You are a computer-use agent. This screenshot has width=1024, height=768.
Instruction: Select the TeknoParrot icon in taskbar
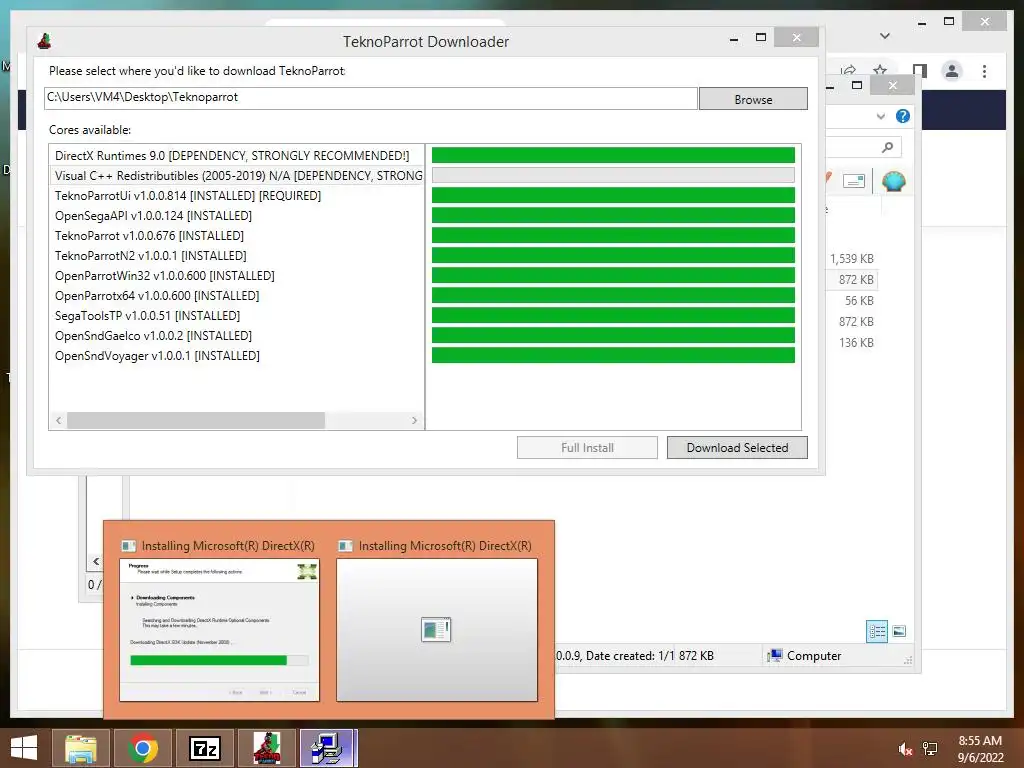click(266, 748)
